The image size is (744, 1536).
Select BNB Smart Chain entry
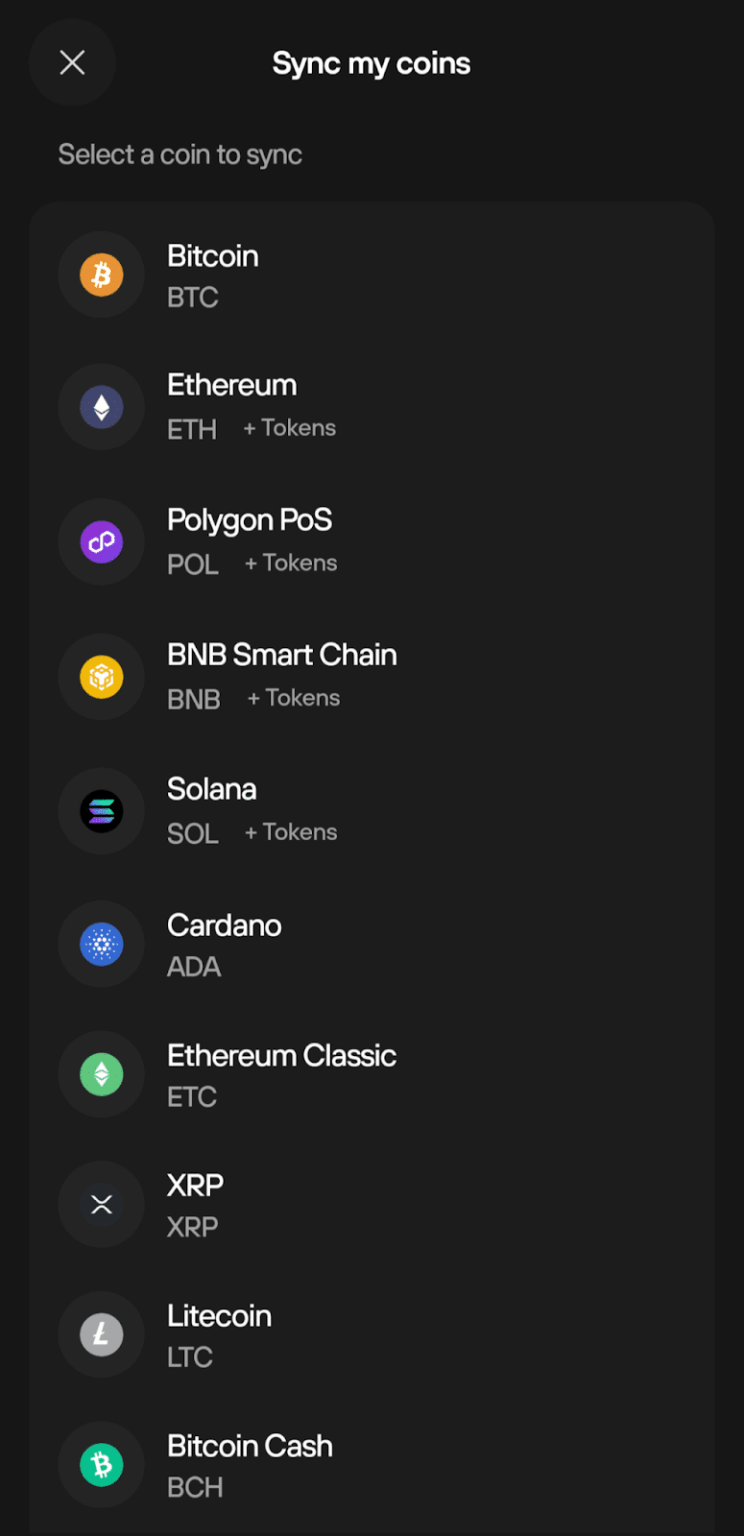(282, 656)
